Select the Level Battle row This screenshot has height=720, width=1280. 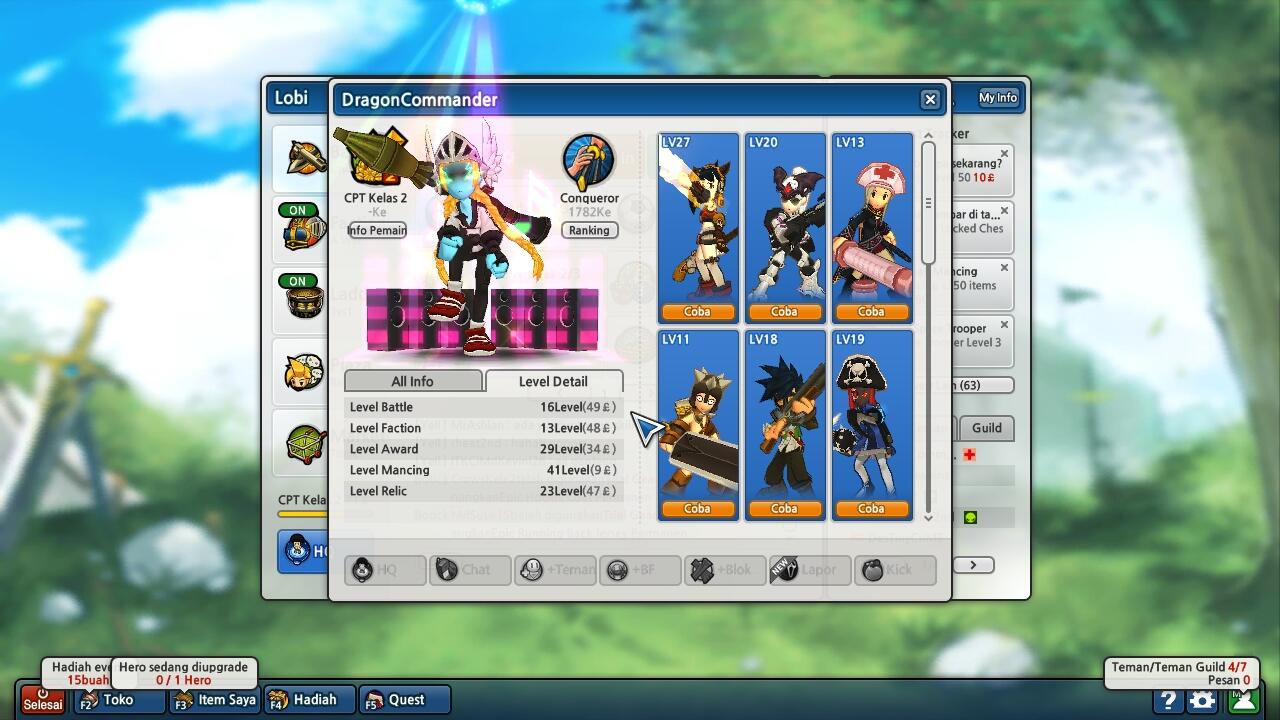tap(484, 407)
